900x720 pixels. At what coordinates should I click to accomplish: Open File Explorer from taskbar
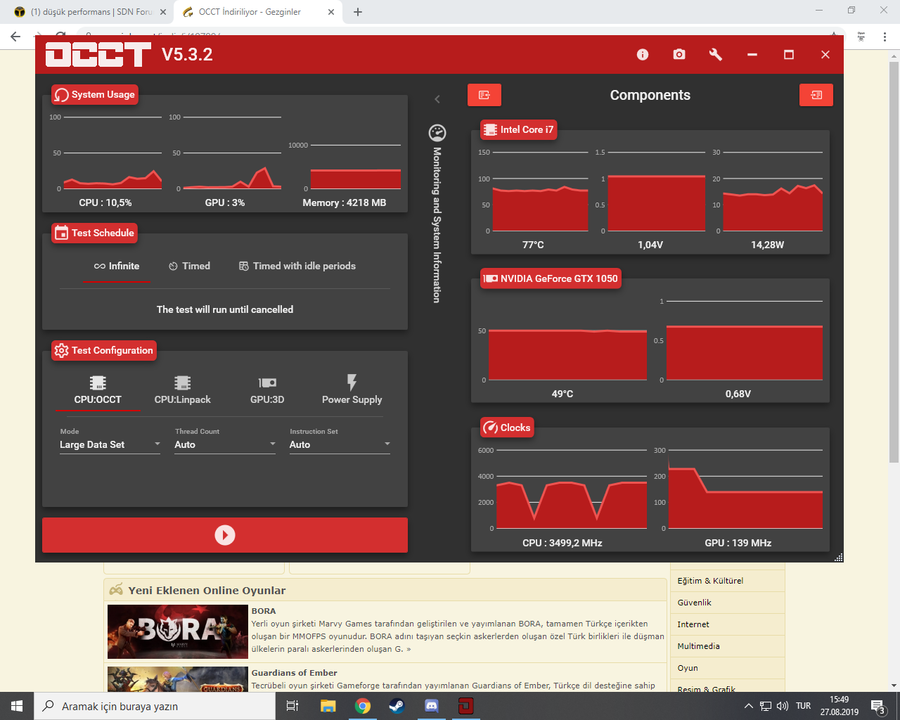point(328,706)
